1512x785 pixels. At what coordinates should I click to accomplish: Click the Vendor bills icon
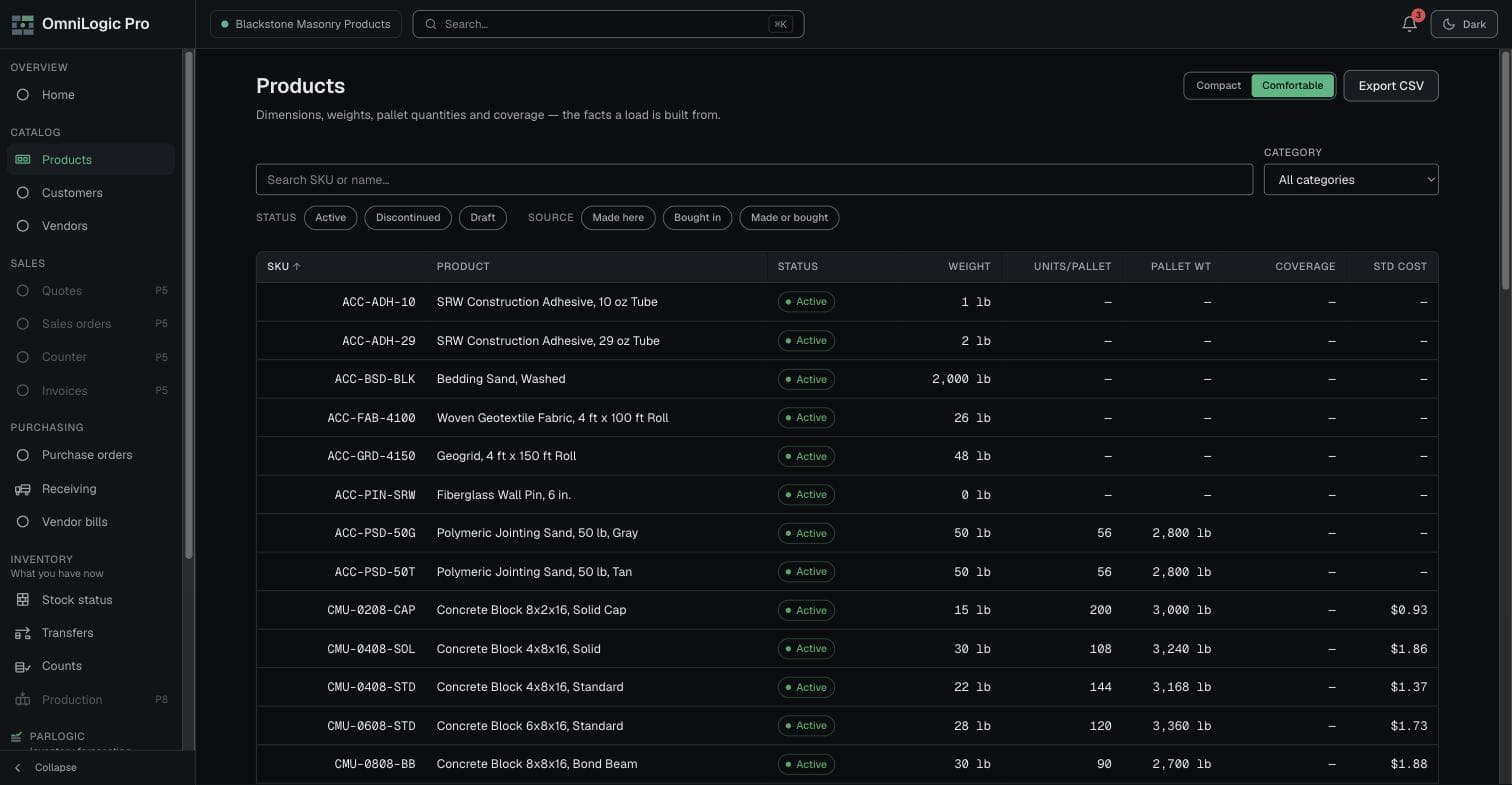(x=23, y=522)
